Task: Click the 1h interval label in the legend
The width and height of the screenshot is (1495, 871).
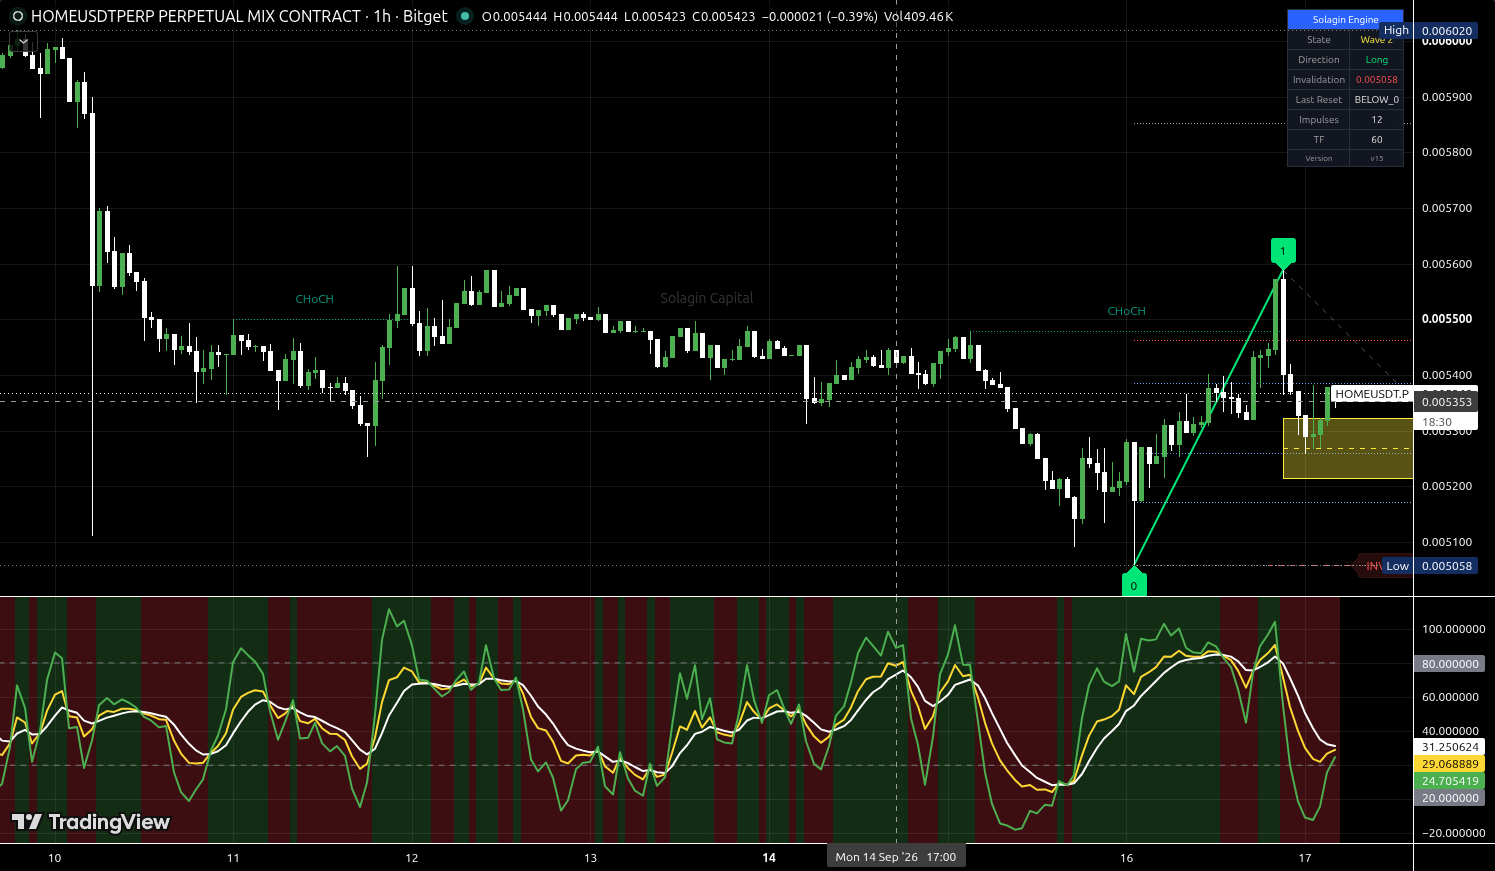Action: (382, 16)
